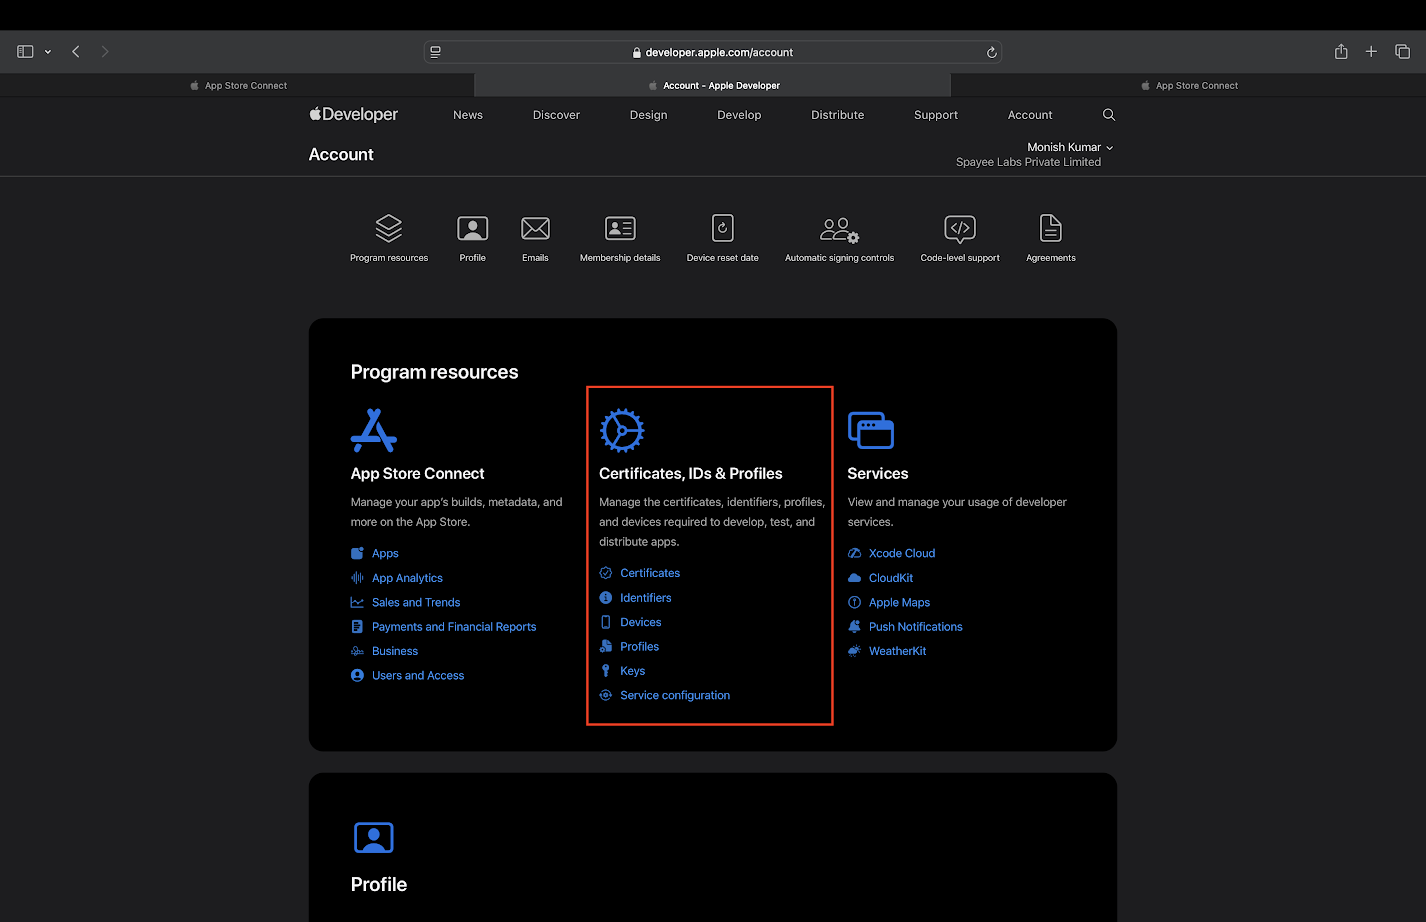Show Safari tab overview
1426x922 pixels.
point(1402,52)
